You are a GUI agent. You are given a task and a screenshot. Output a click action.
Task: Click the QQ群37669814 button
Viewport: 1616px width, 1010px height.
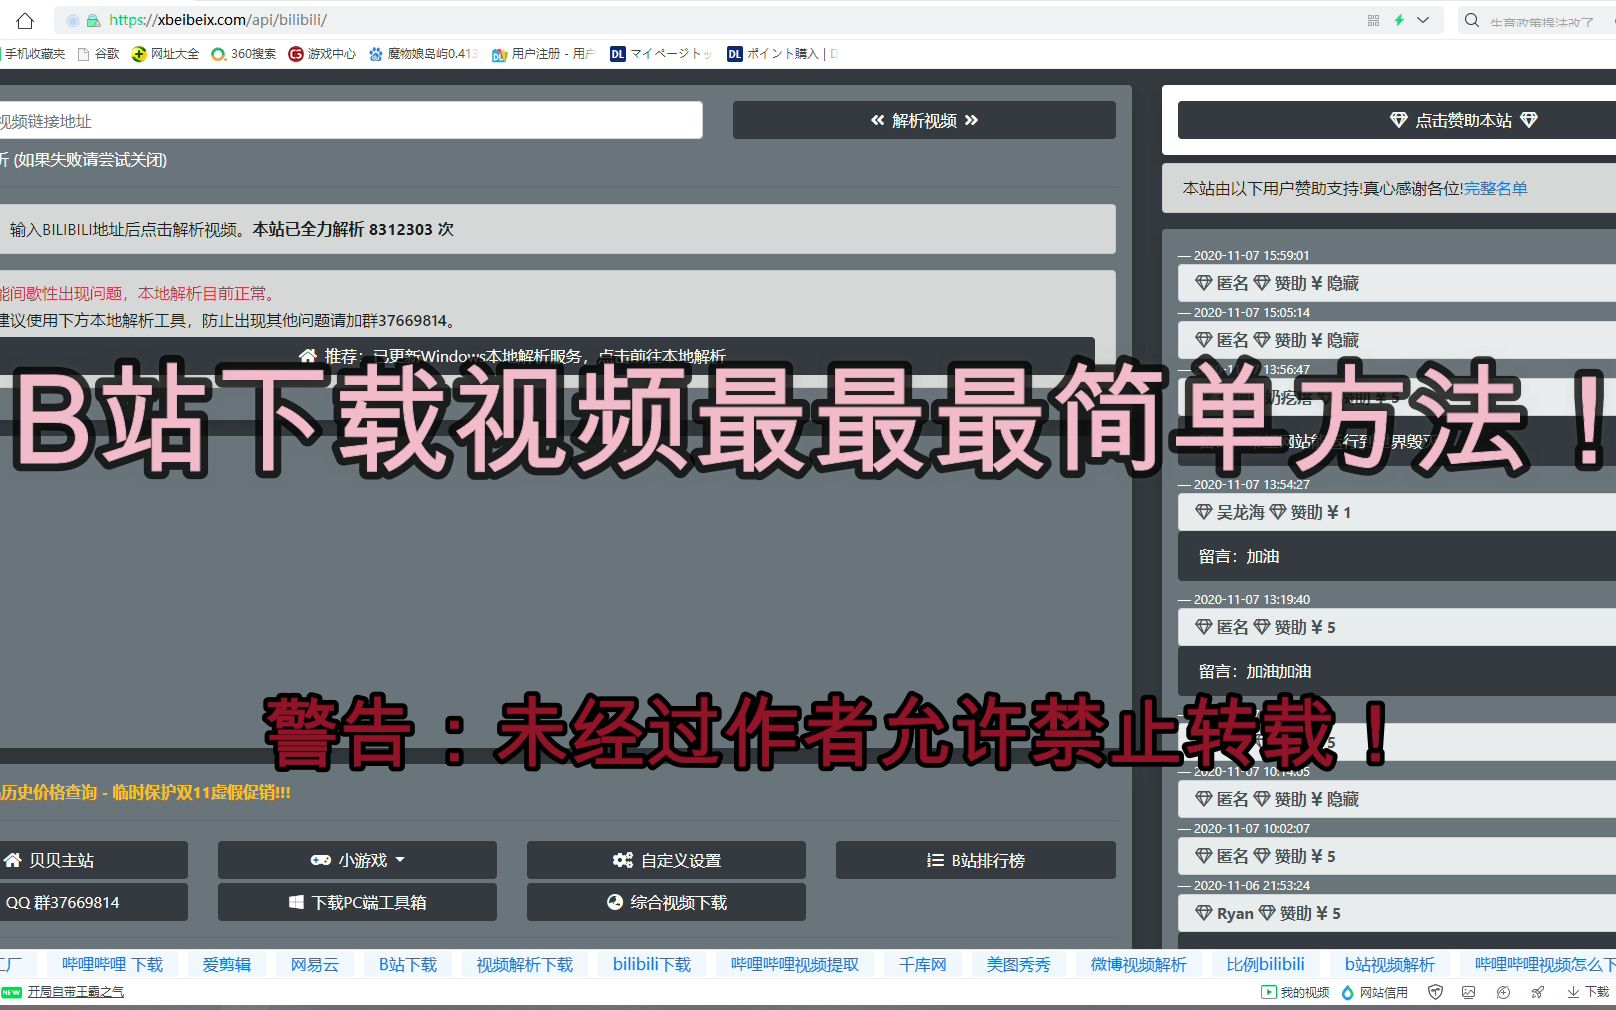pyautogui.click(x=93, y=902)
